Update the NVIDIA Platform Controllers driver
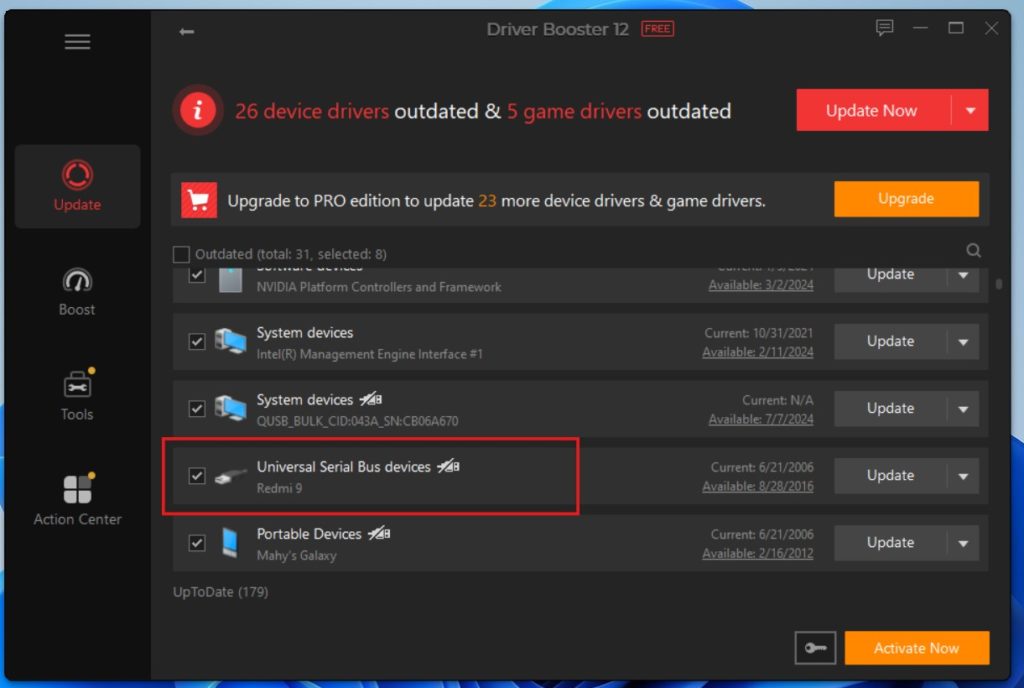Viewport: 1024px width, 688px height. [x=890, y=275]
